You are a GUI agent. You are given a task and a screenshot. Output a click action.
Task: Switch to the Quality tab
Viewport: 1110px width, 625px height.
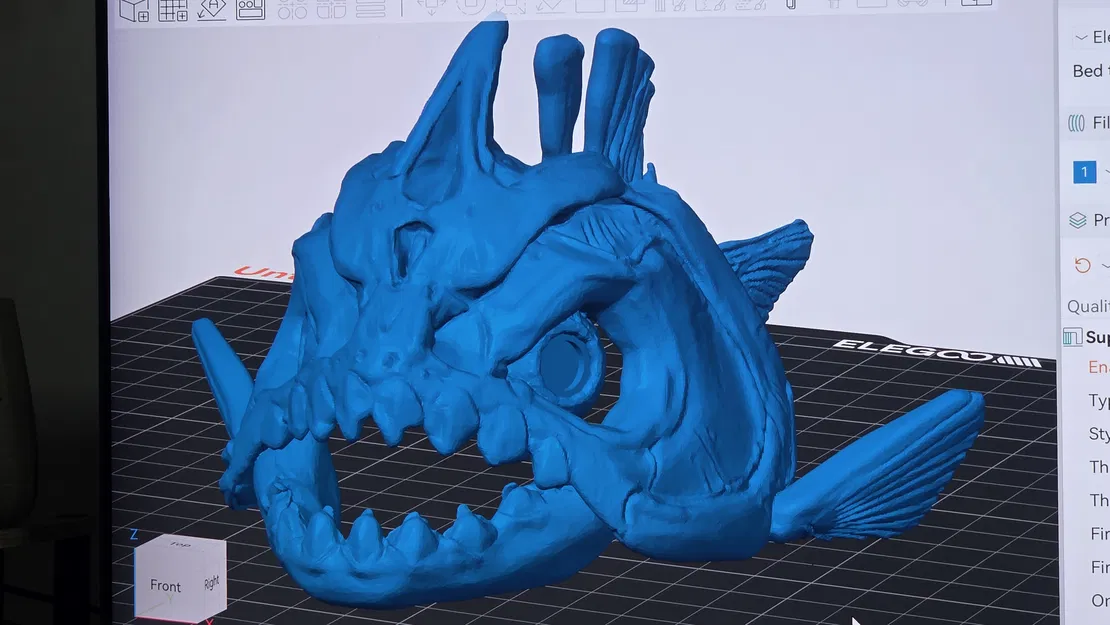tap(1088, 306)
